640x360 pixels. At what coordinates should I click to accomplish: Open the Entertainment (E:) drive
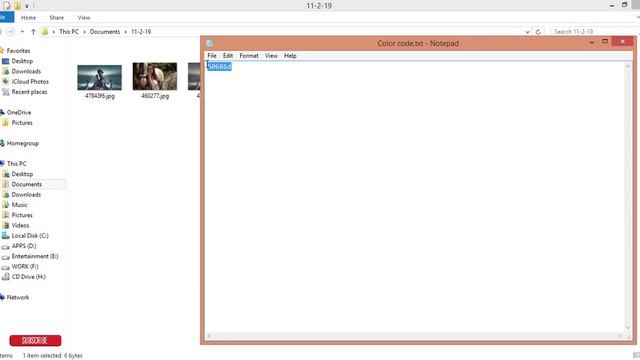coord(35,256)
